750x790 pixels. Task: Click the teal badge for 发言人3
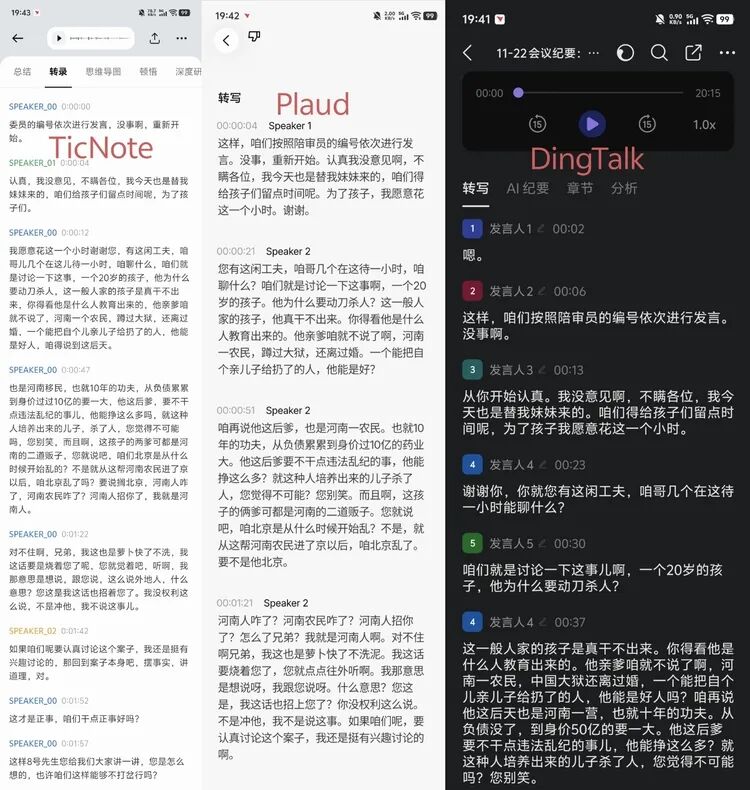click(x=472, y=370)
